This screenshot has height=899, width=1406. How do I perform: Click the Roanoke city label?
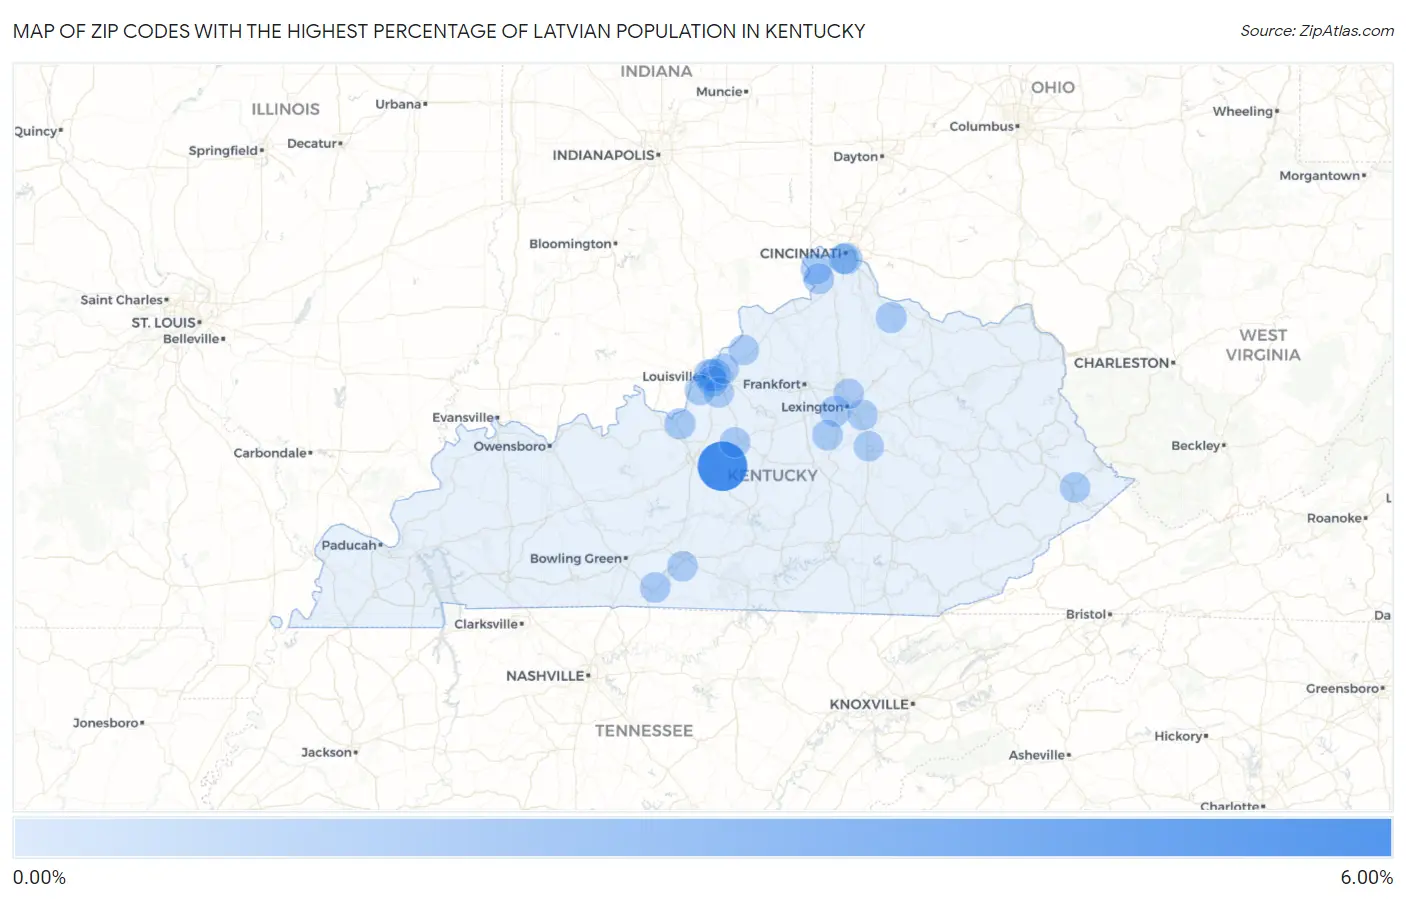1335,518
